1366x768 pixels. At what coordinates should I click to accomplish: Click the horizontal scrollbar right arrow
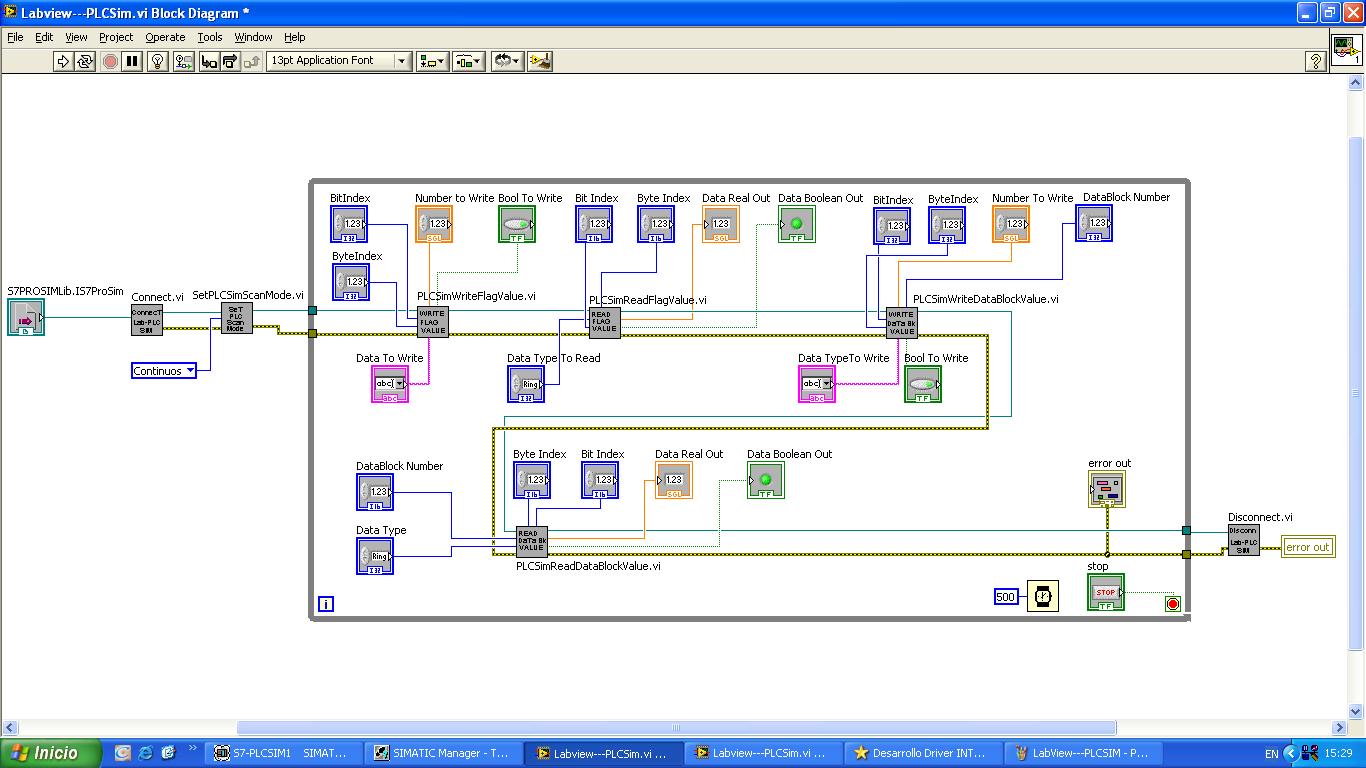1340,728
